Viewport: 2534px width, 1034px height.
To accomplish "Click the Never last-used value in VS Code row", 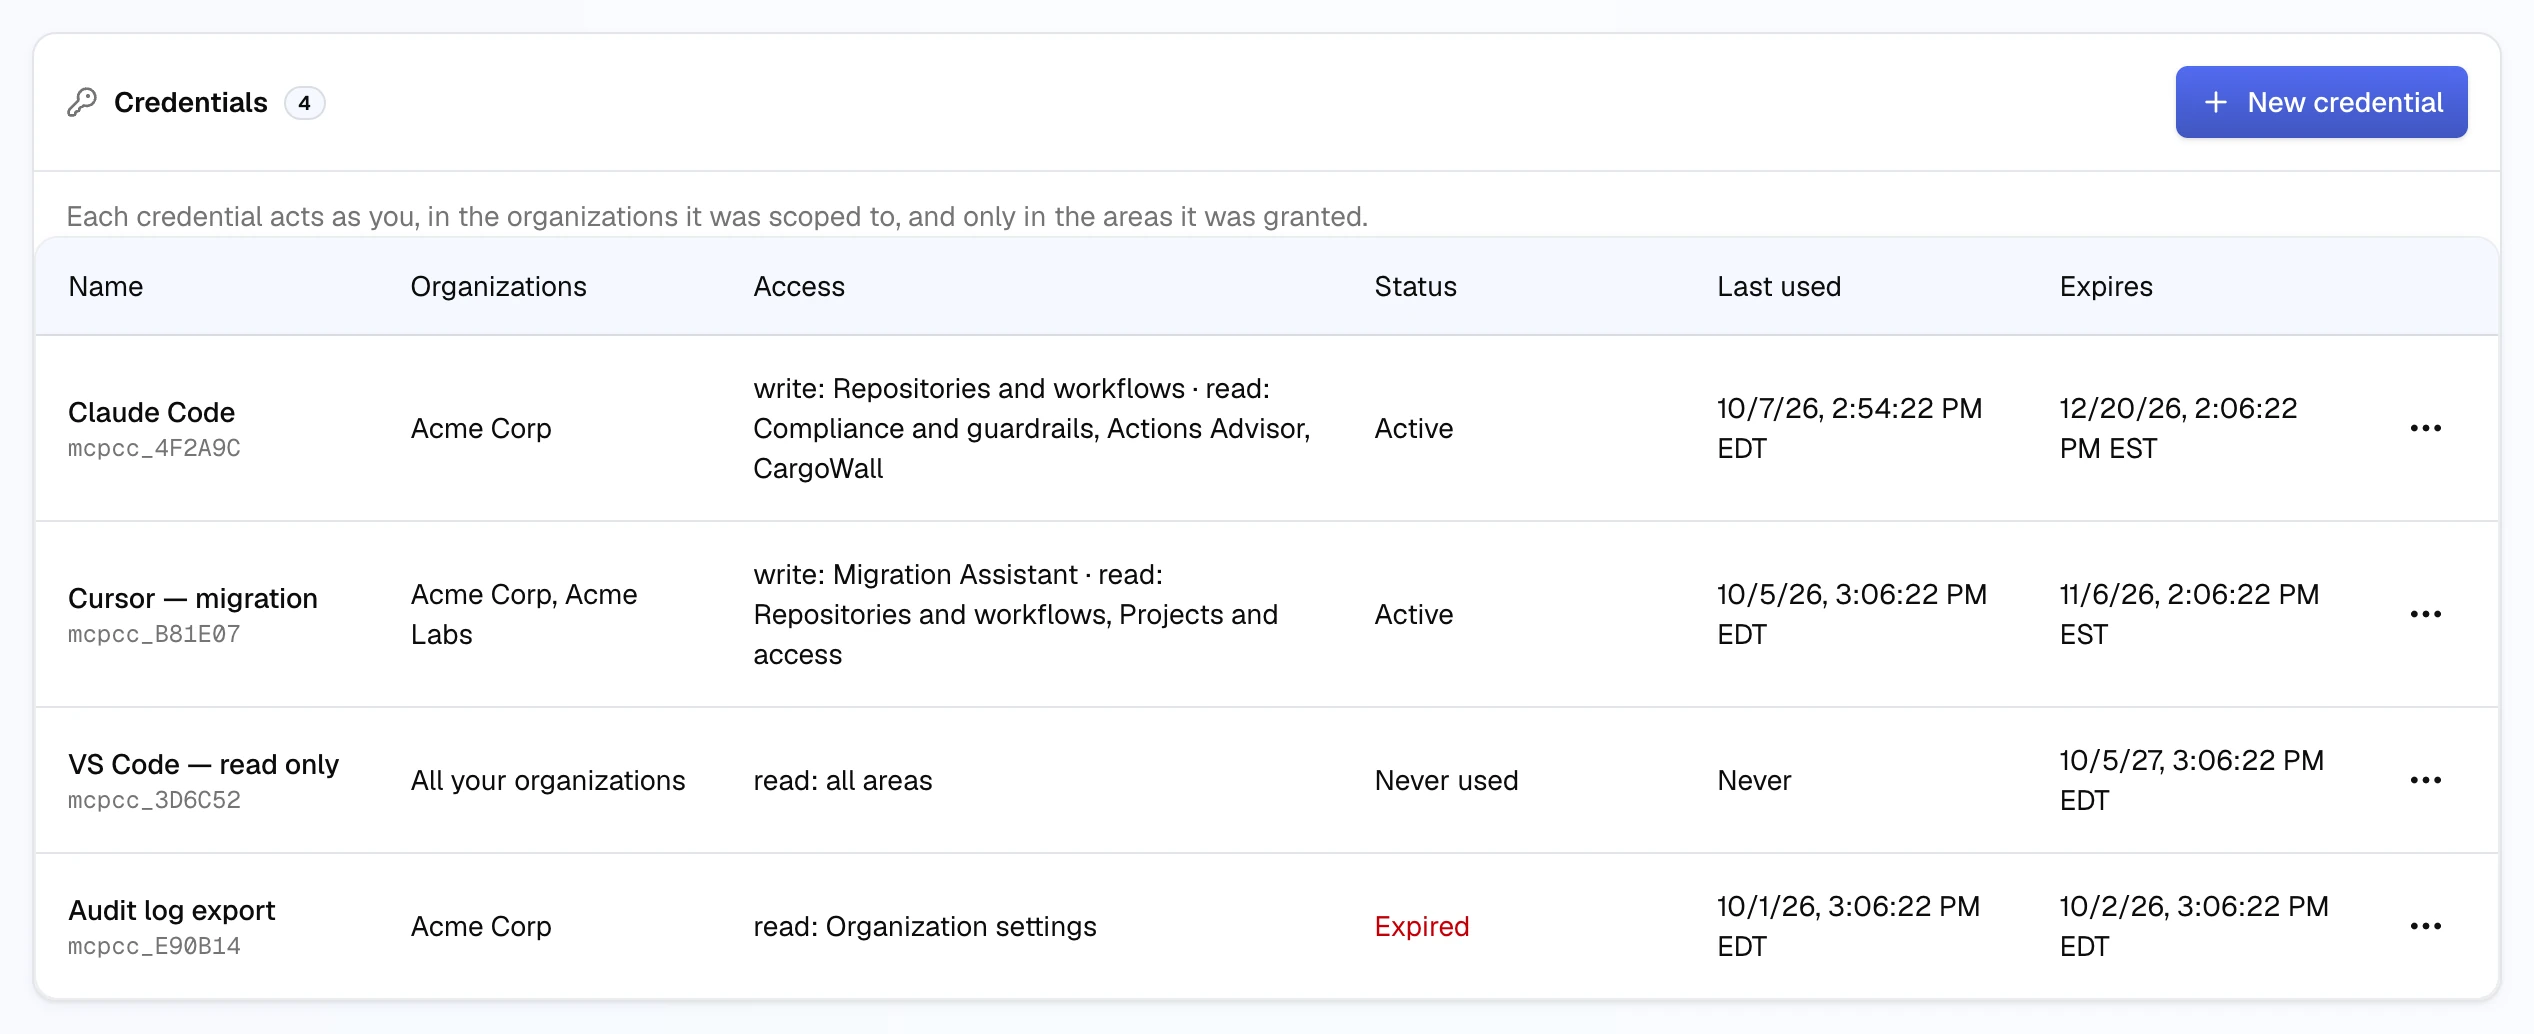I will tap(1754, 780).
